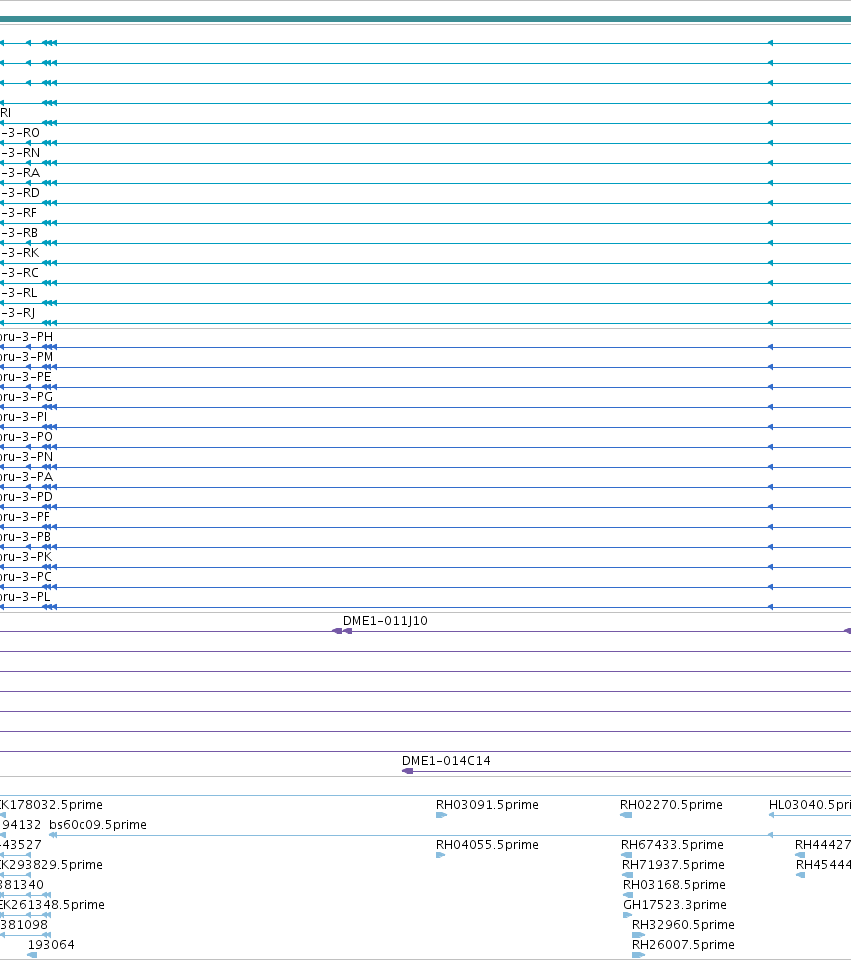
Task: Click the arrow glyph under RH26007.5prime
Action: pos(639,955)
